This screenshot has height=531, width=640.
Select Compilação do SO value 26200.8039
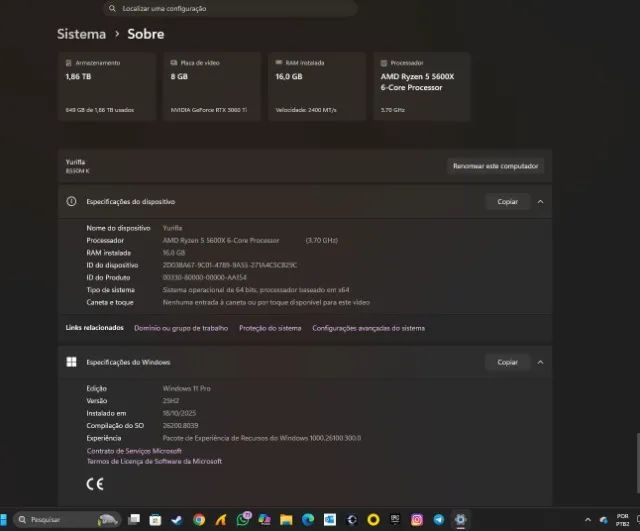[180, 425]
